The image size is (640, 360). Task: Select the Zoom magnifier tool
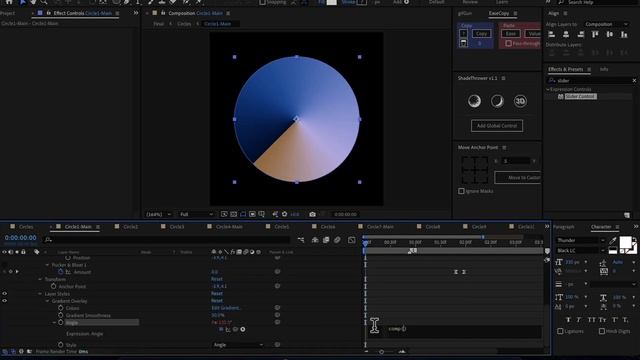pos(44,2)
